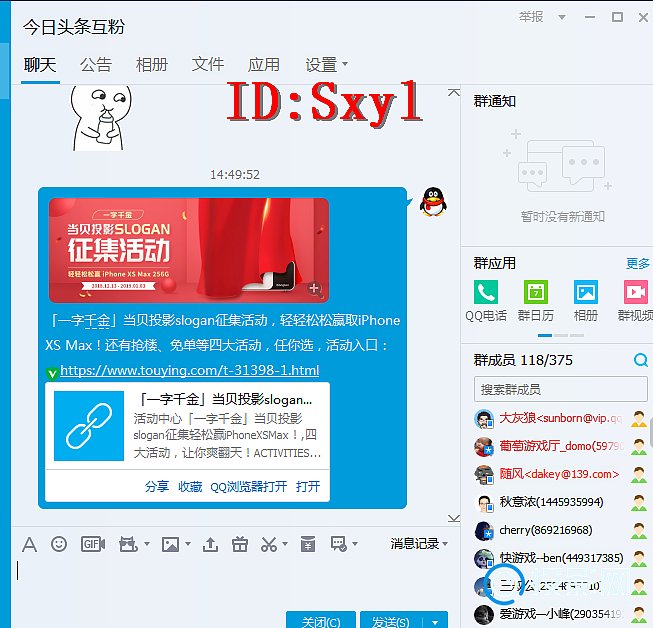Click the 发送(S) button
The width and height of the screenshot is (653, 628).
click(392, 620)
